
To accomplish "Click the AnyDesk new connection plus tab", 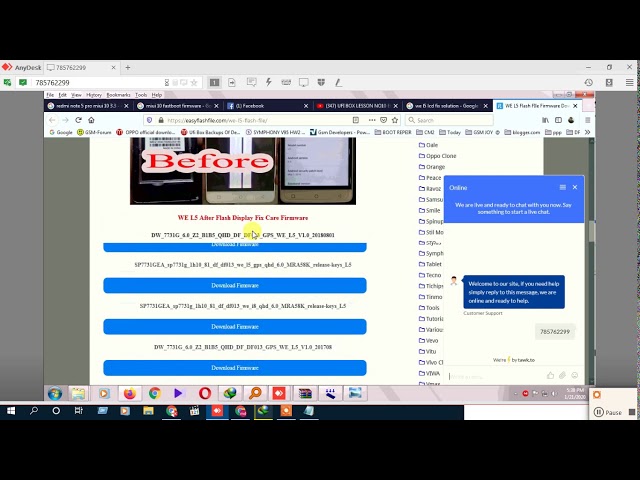I will (128, 67).
